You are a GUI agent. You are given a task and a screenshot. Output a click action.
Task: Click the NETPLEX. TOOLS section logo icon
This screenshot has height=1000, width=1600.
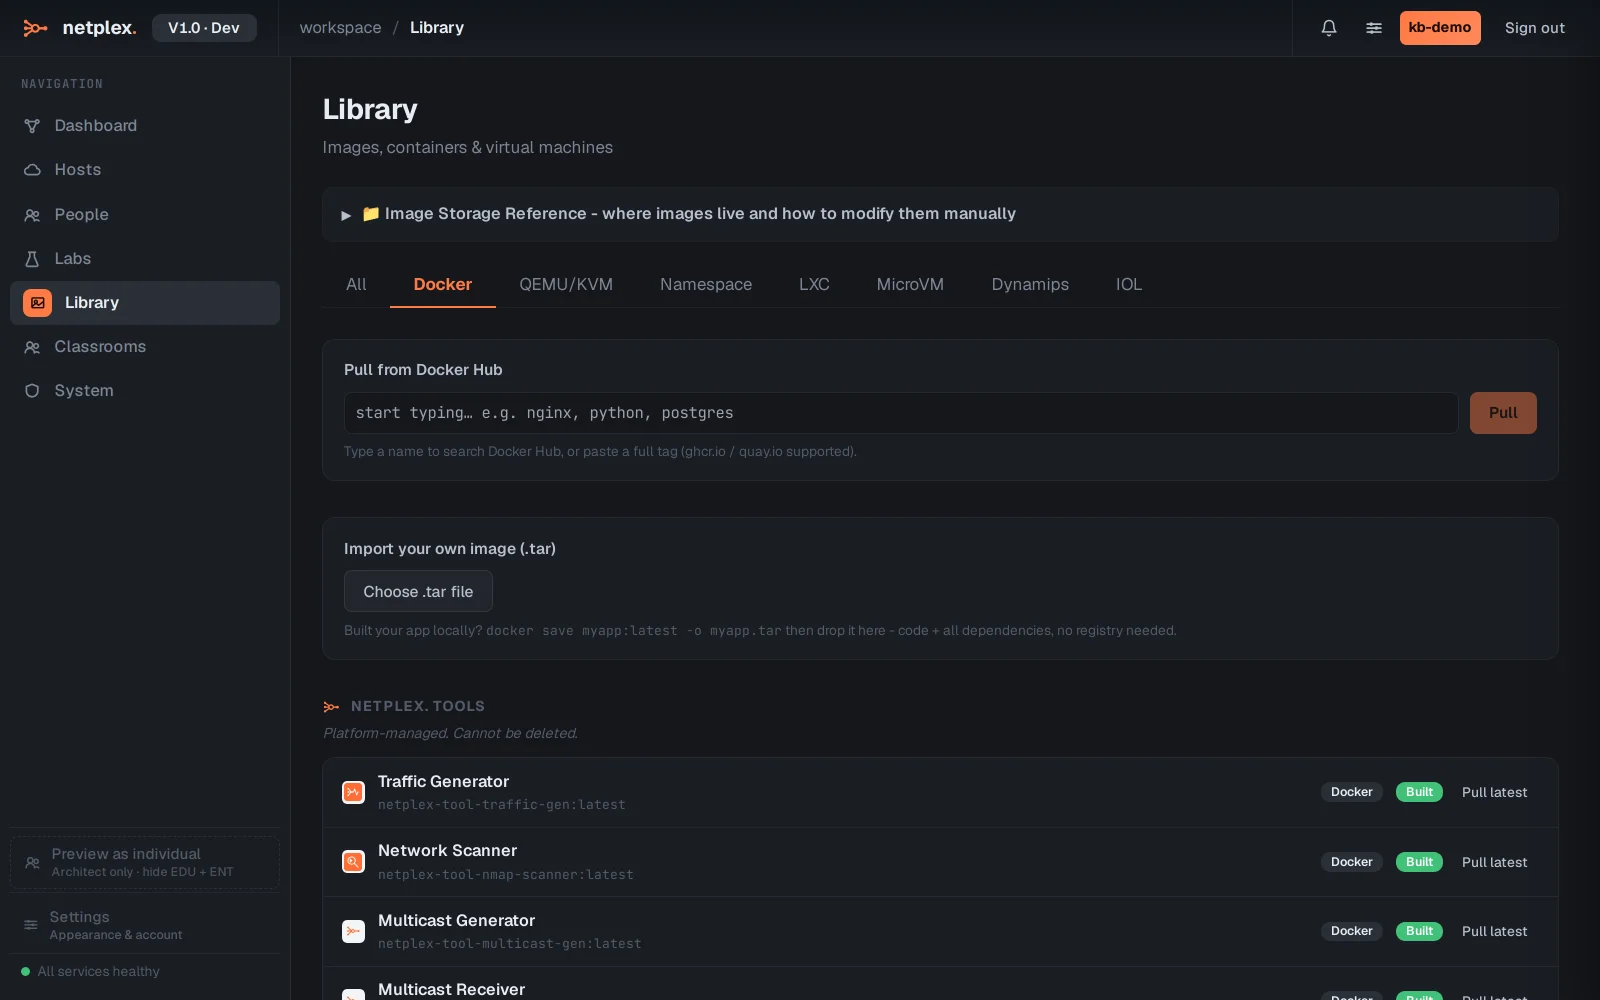point(331,707)
